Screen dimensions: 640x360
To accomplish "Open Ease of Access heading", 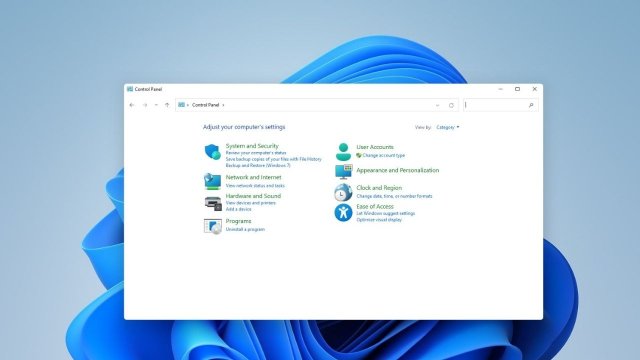I will [x=375, y=207].
